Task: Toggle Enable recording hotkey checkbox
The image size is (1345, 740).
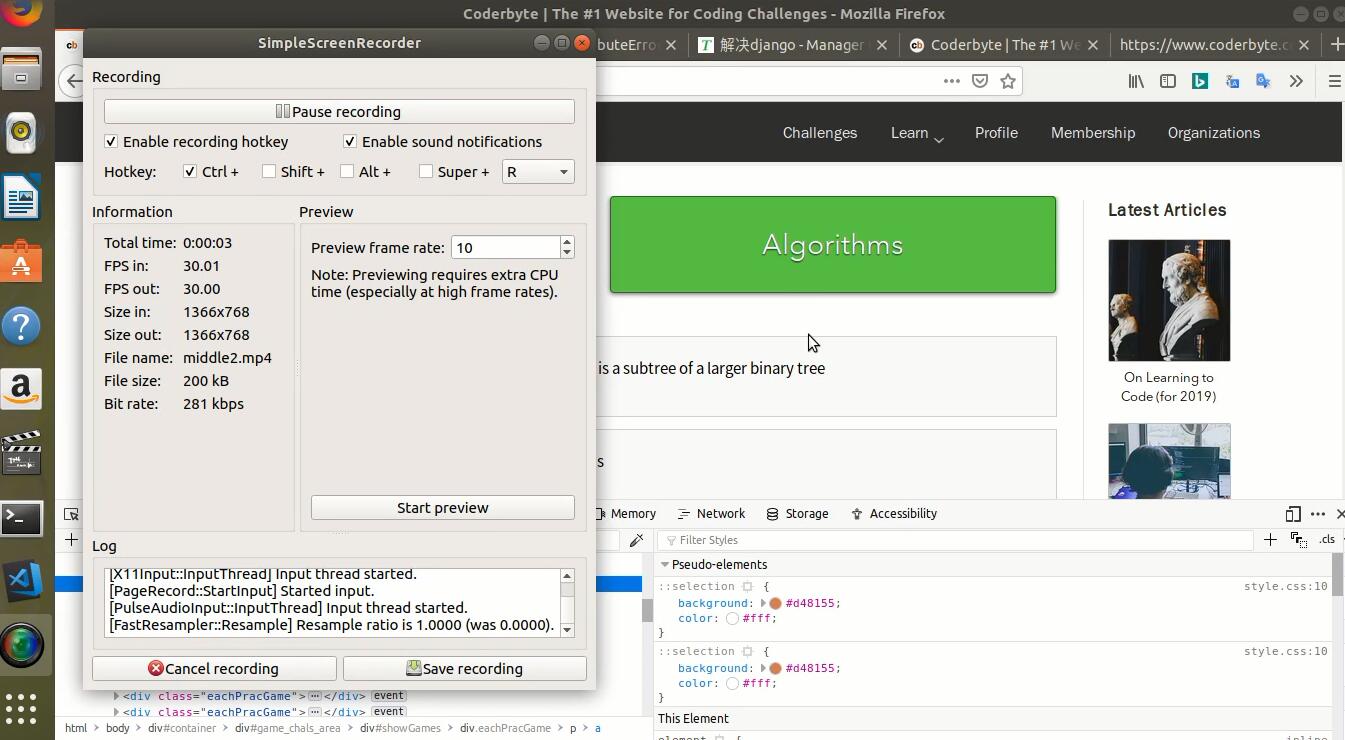Action: (111, 142)
